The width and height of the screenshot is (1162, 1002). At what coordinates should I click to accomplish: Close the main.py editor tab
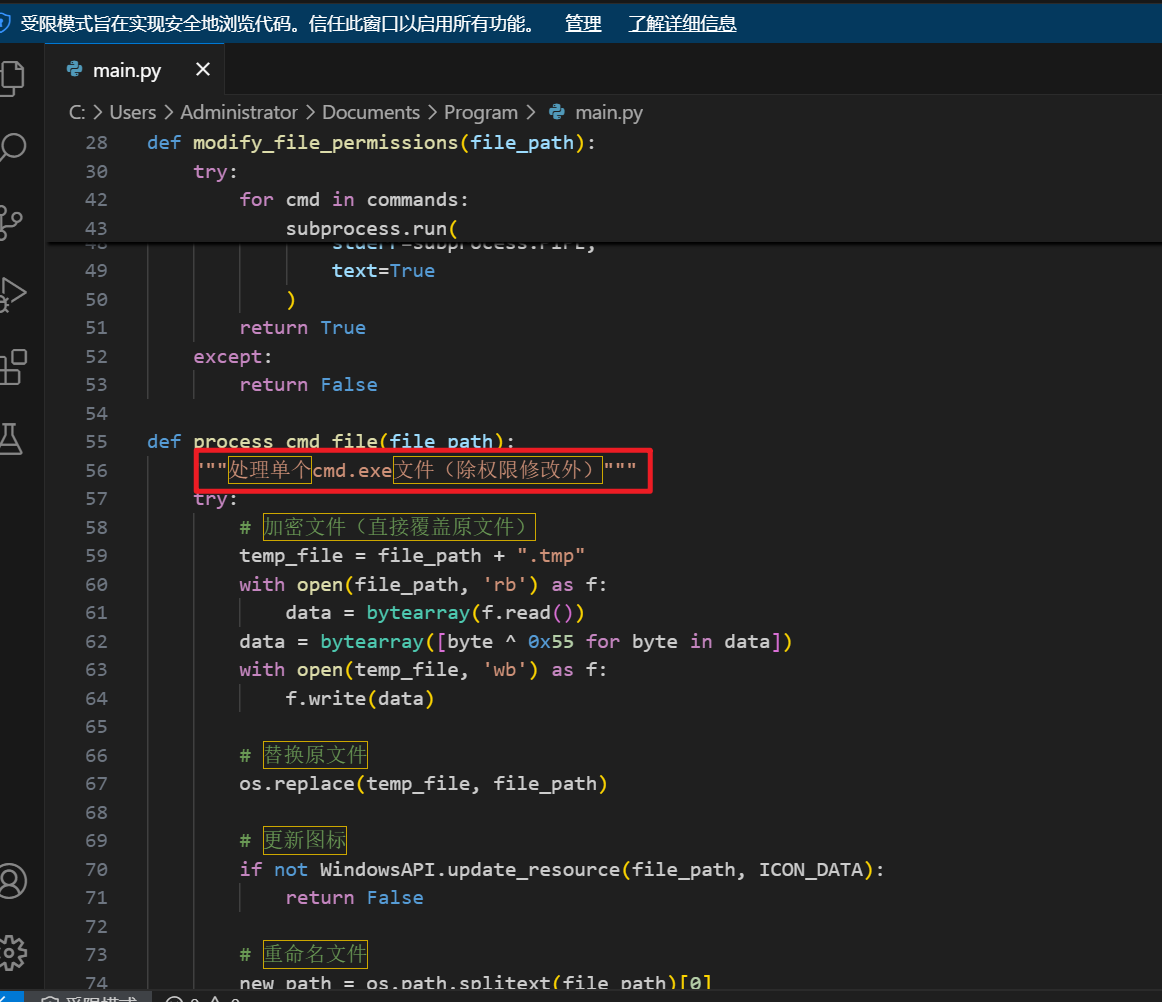coord(202,70)
